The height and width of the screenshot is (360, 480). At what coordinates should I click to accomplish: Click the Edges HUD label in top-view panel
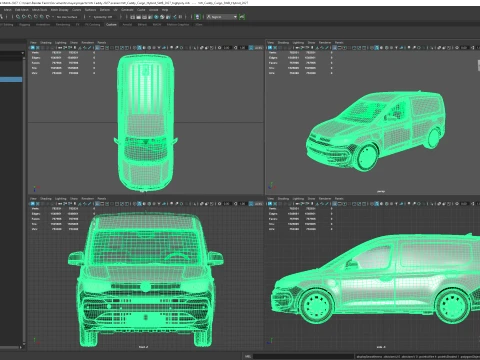tap(36, 58)
